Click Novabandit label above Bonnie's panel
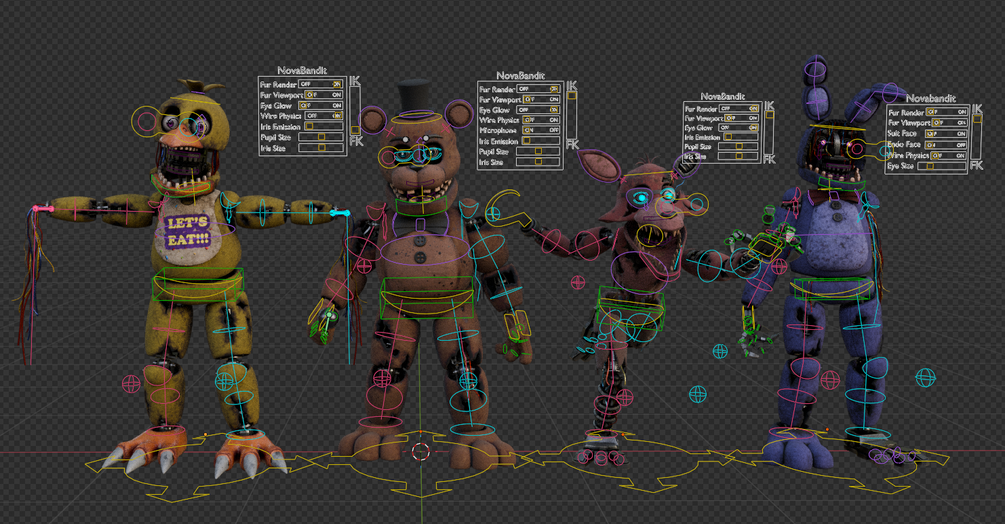Viewport: 1005px width, 524px height. click(931, 98)
